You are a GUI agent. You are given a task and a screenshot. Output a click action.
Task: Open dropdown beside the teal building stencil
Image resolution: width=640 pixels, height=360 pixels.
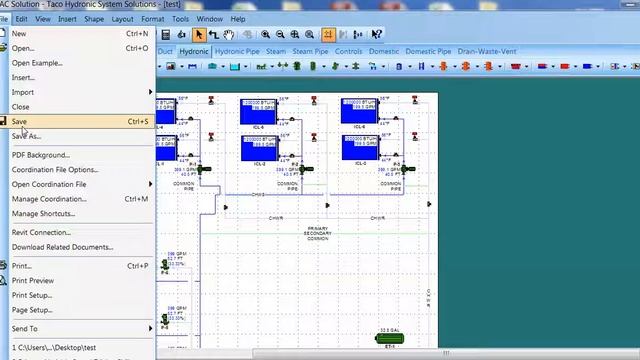(x=223, y=67)
